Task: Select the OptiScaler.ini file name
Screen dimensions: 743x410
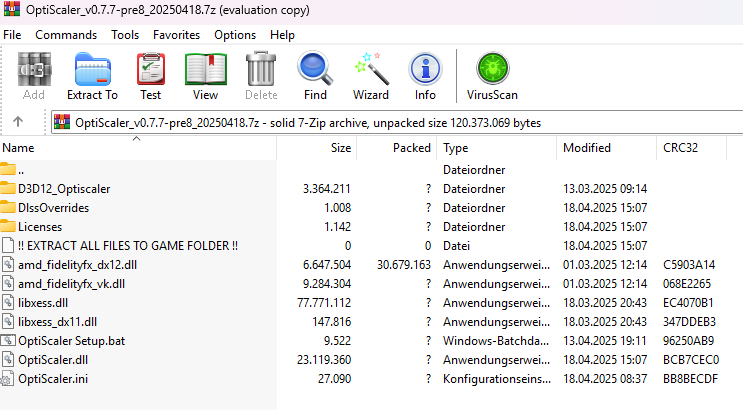Action: [x=53, y=378]
